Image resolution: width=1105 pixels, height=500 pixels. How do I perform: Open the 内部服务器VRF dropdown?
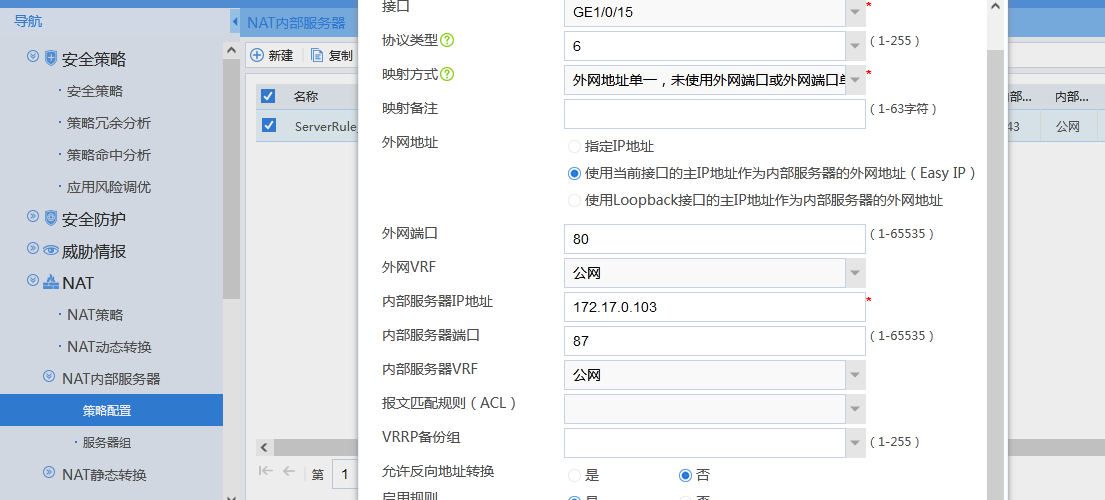(x=856, y=375)
